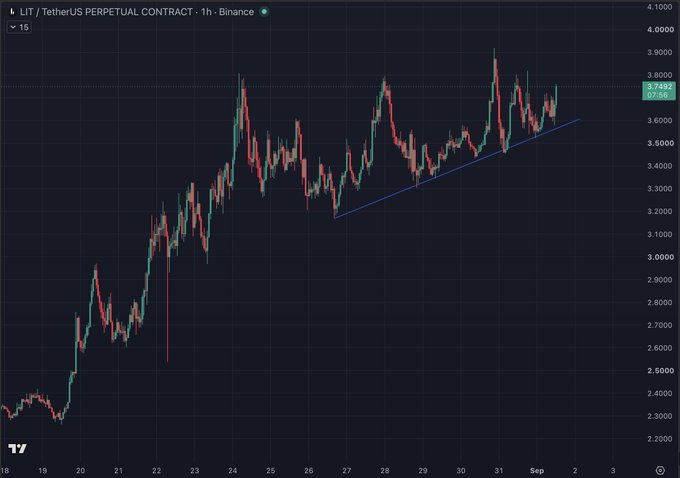The width and height of the screenshot is (680, 478).
Task: Click the 2.9000 price axis label
Action: (x=660, y=280)
